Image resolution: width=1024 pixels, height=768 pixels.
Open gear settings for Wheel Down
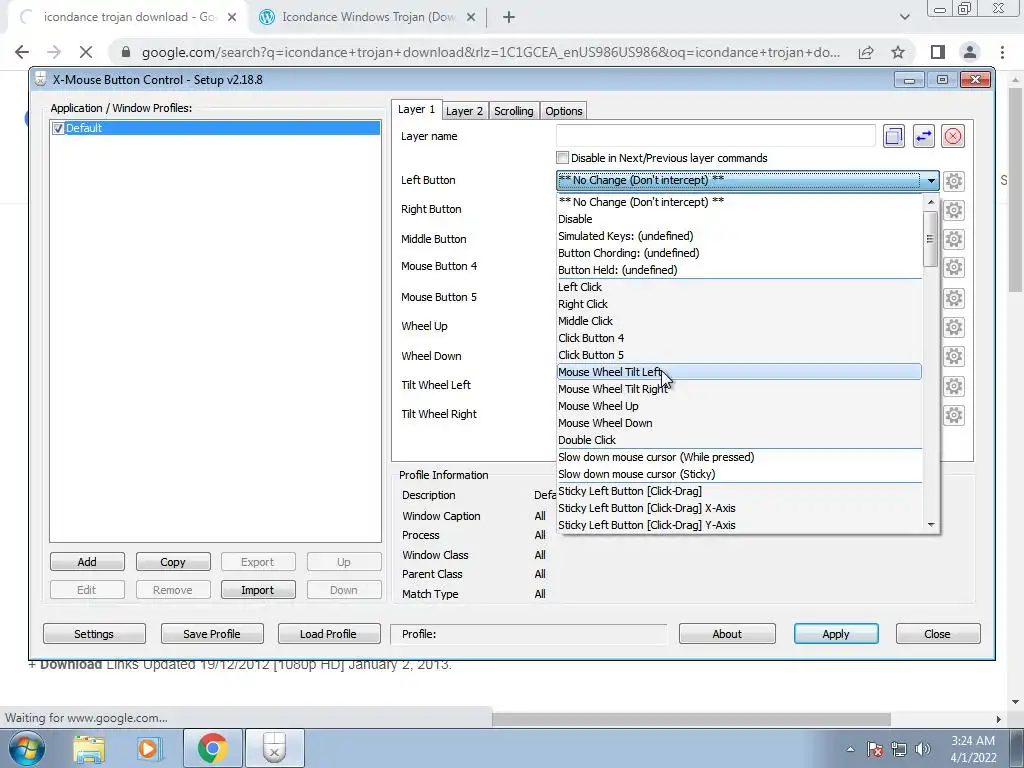coord(953,356)
